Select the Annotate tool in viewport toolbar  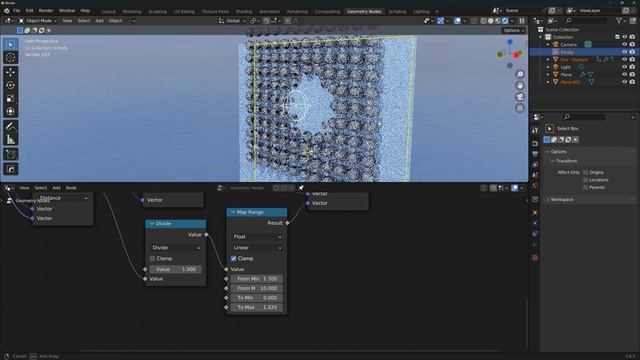(x=11, y=127)
